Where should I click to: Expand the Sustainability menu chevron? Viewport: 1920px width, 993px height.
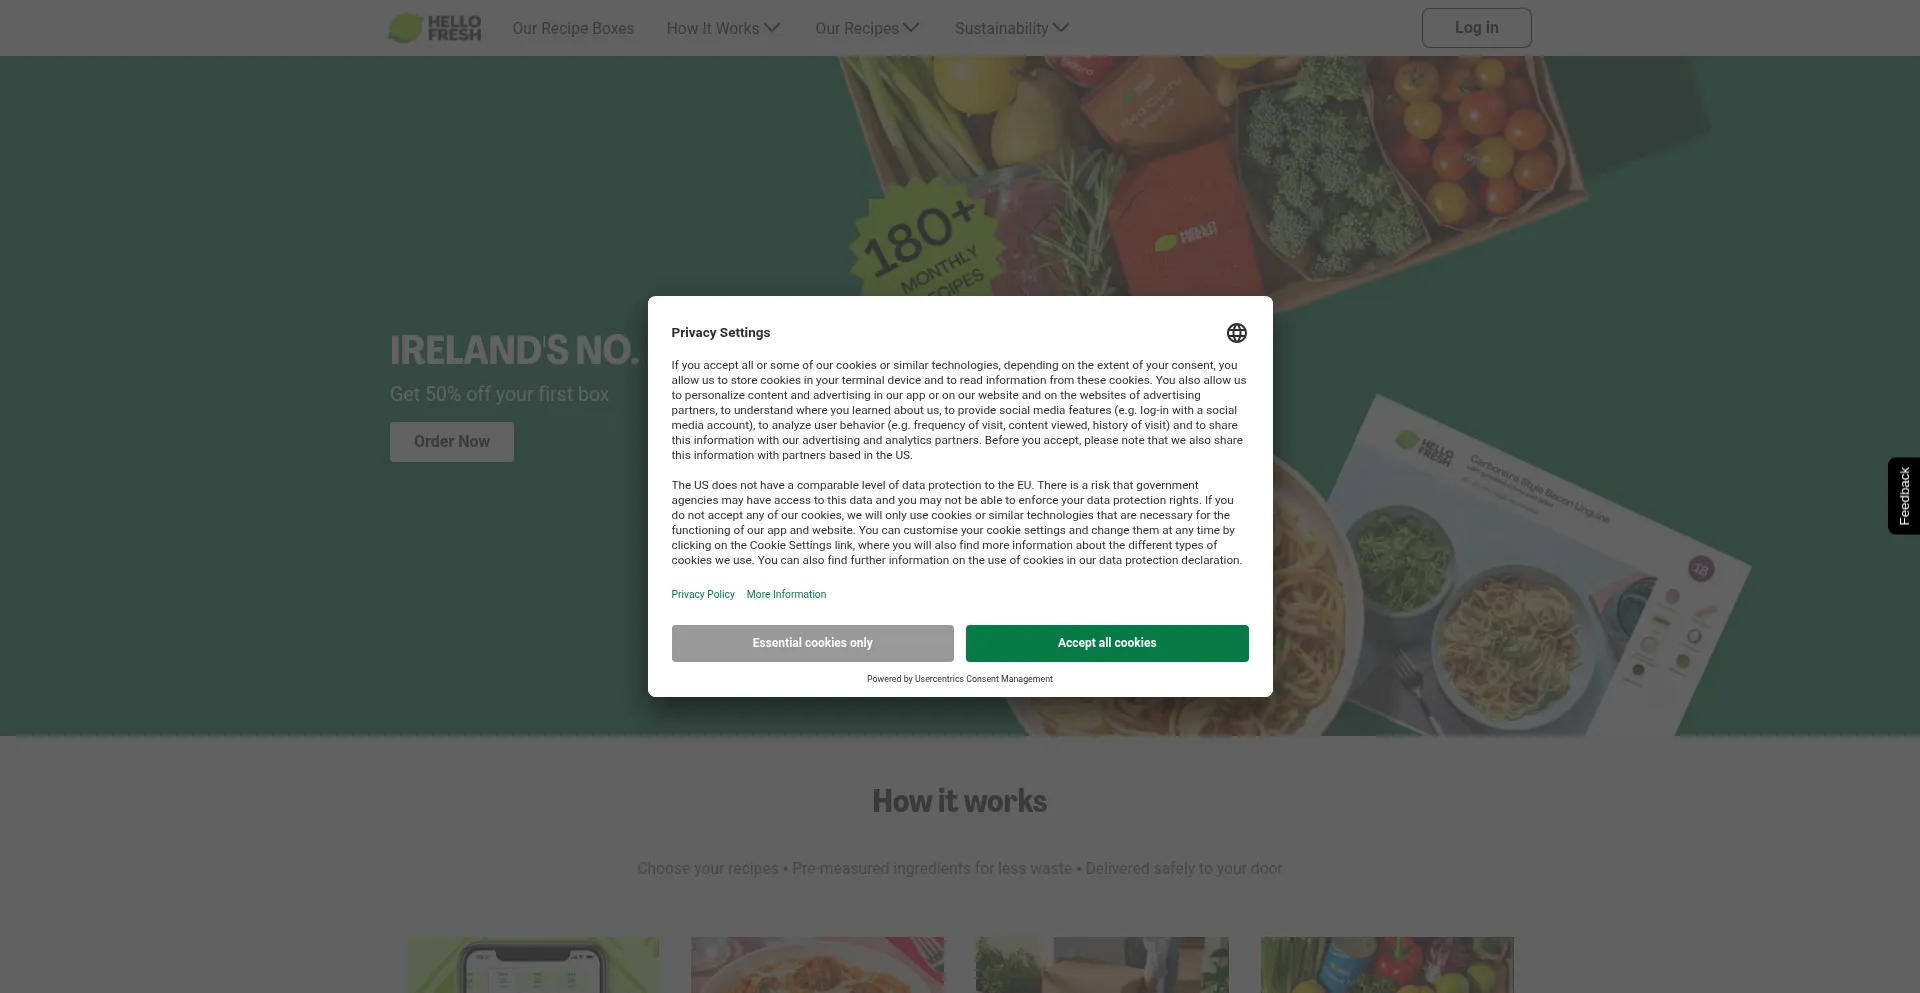point(1061,28)
